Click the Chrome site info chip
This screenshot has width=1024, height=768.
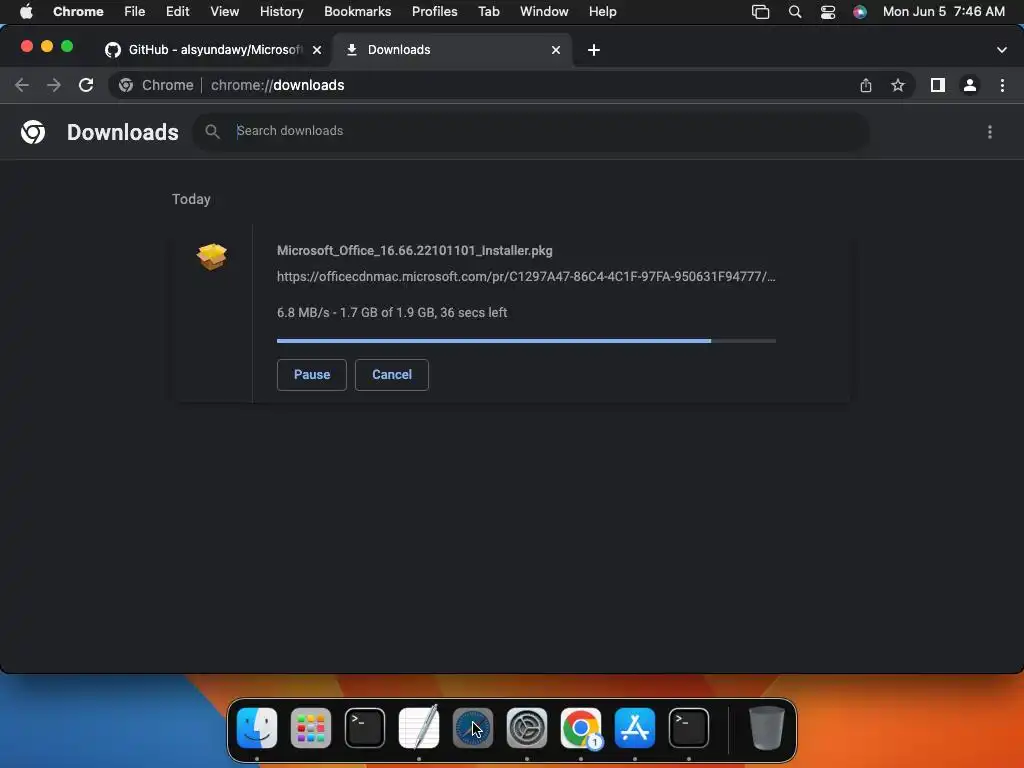click(157, 85)
